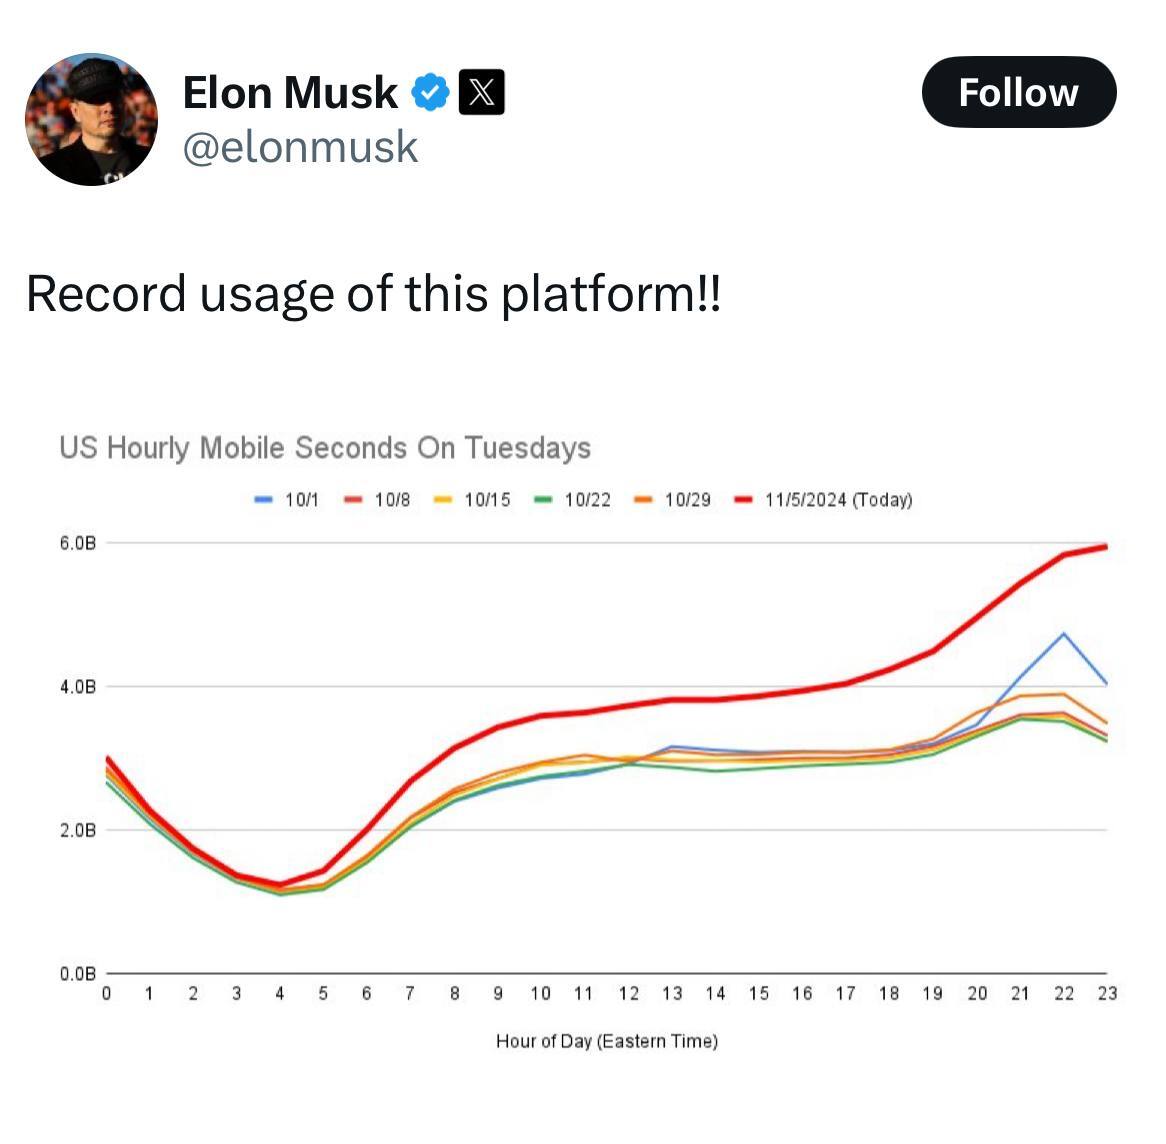Click the 6.0B y-axis label
This screenshot has height=1144, width=1166.
pos(77,543)
